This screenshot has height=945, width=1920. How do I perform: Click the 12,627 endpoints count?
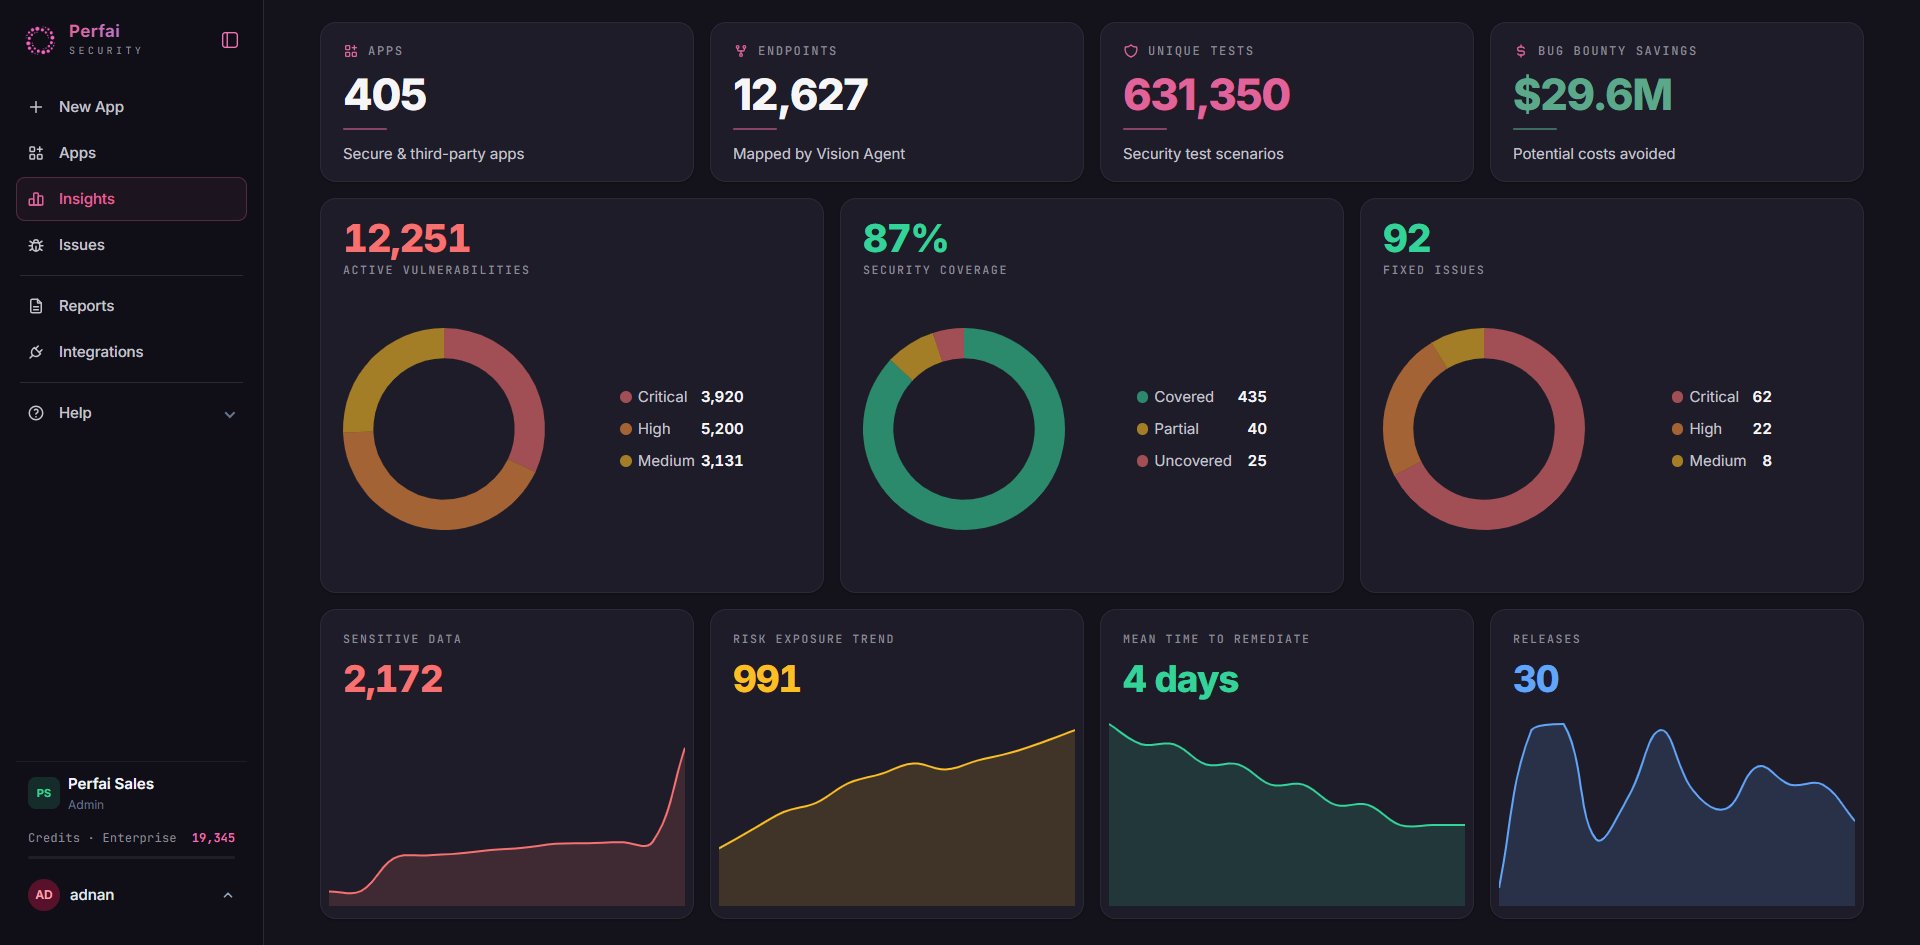click(800, 95)
